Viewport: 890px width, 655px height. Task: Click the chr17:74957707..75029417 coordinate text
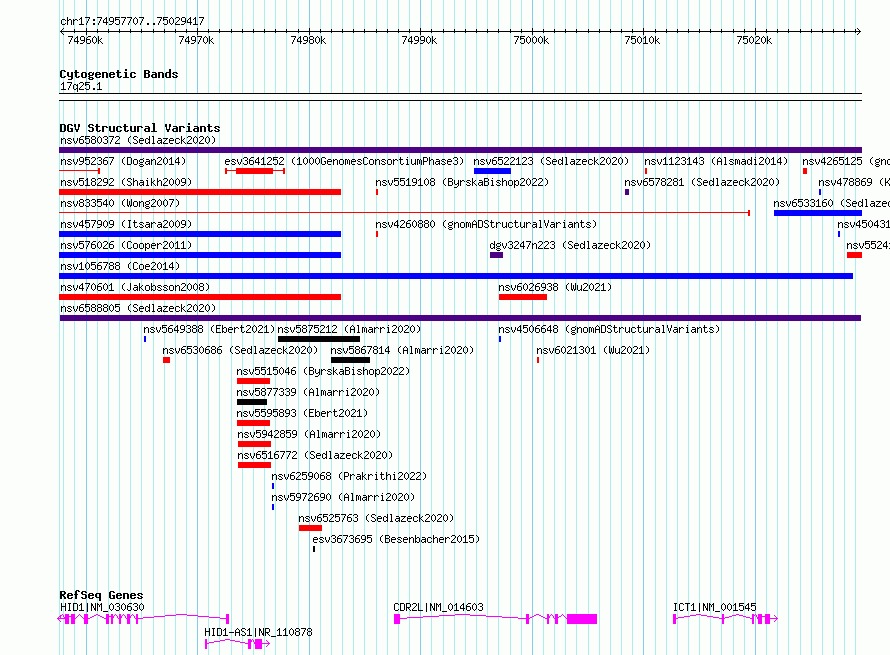coord(132,22)
